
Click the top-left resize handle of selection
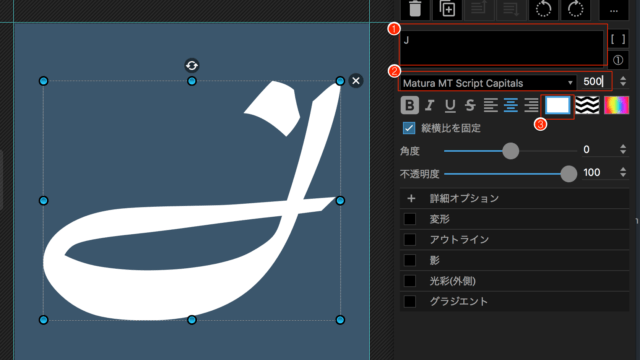[44, 81]
